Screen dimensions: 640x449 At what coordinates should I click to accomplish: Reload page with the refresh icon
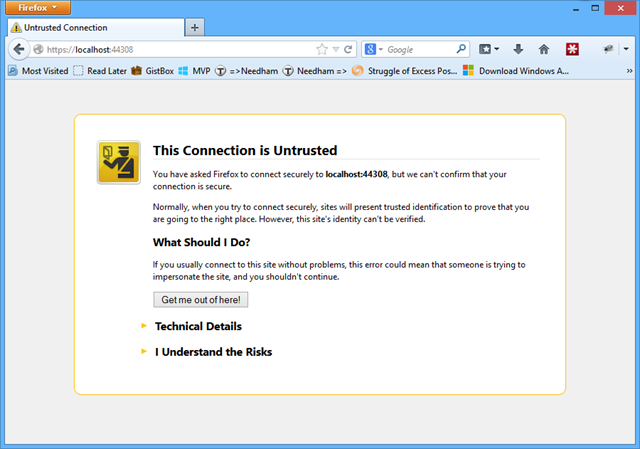coord(348,49)
